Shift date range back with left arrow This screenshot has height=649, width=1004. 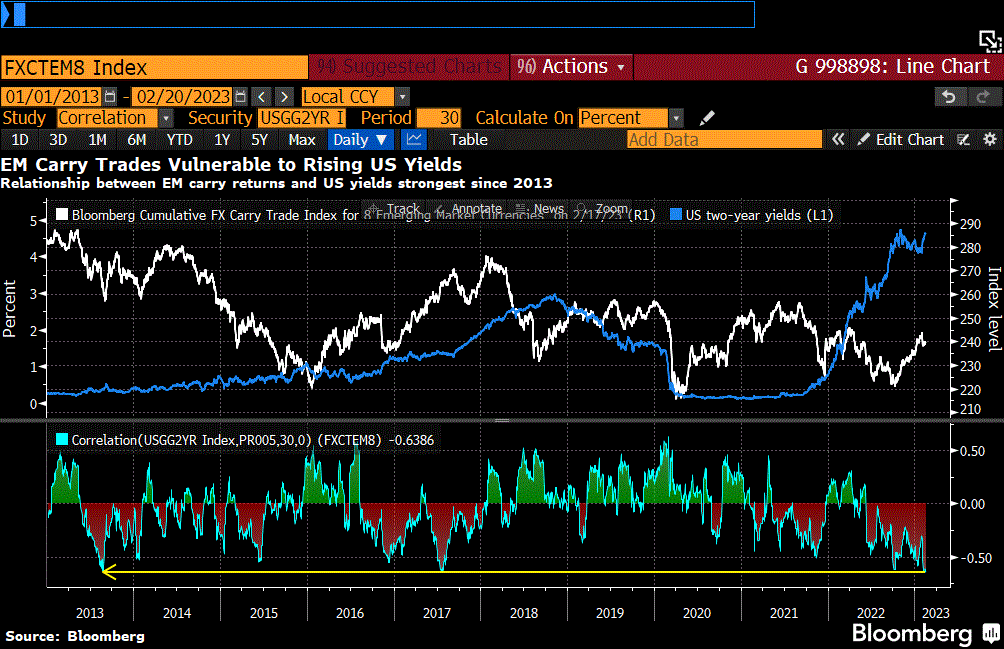click(261, 97)
